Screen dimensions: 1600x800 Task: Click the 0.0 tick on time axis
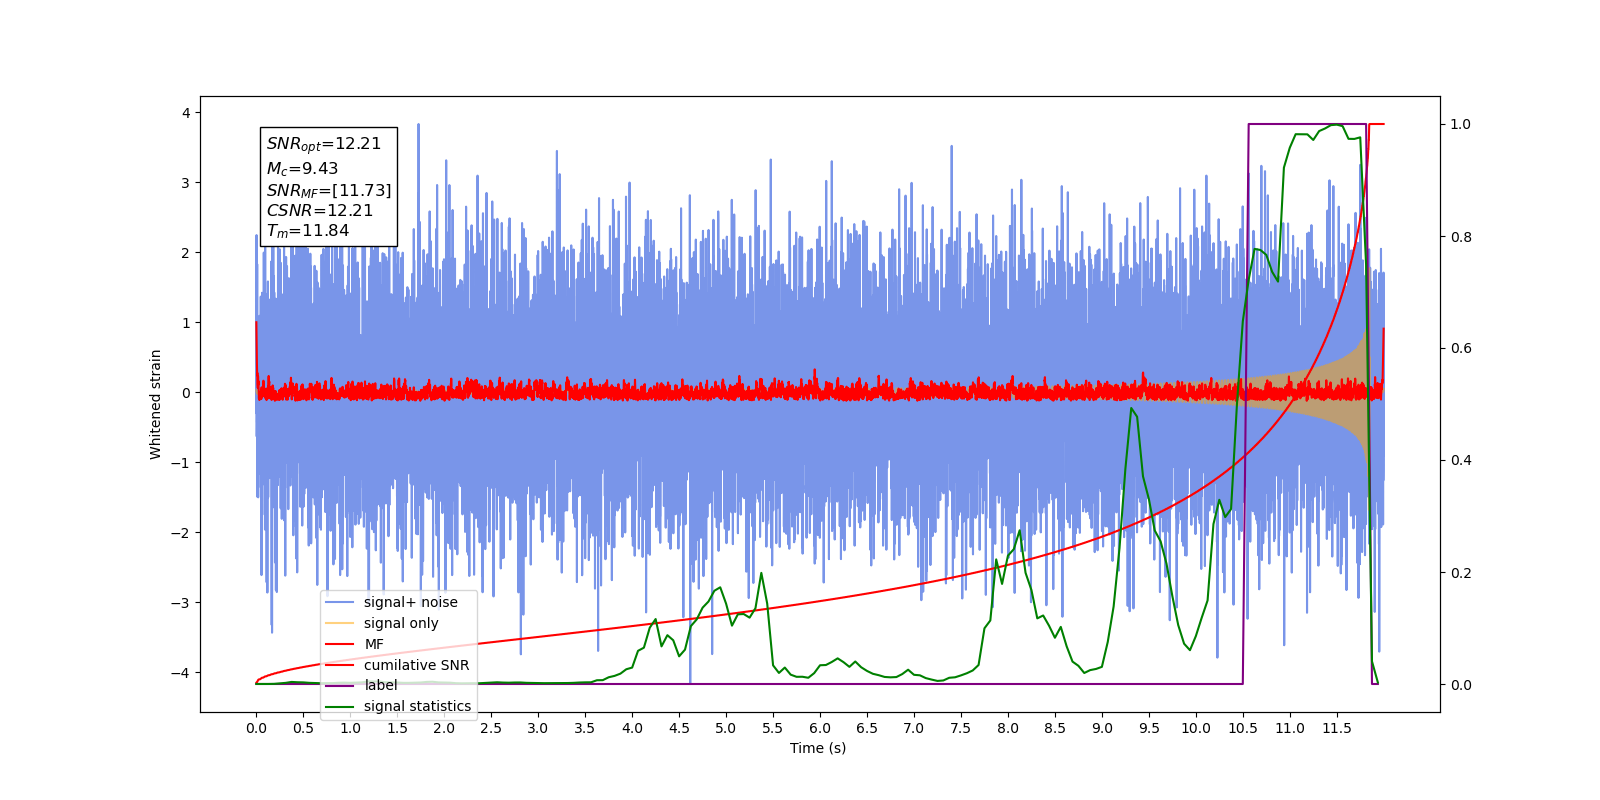256,728
